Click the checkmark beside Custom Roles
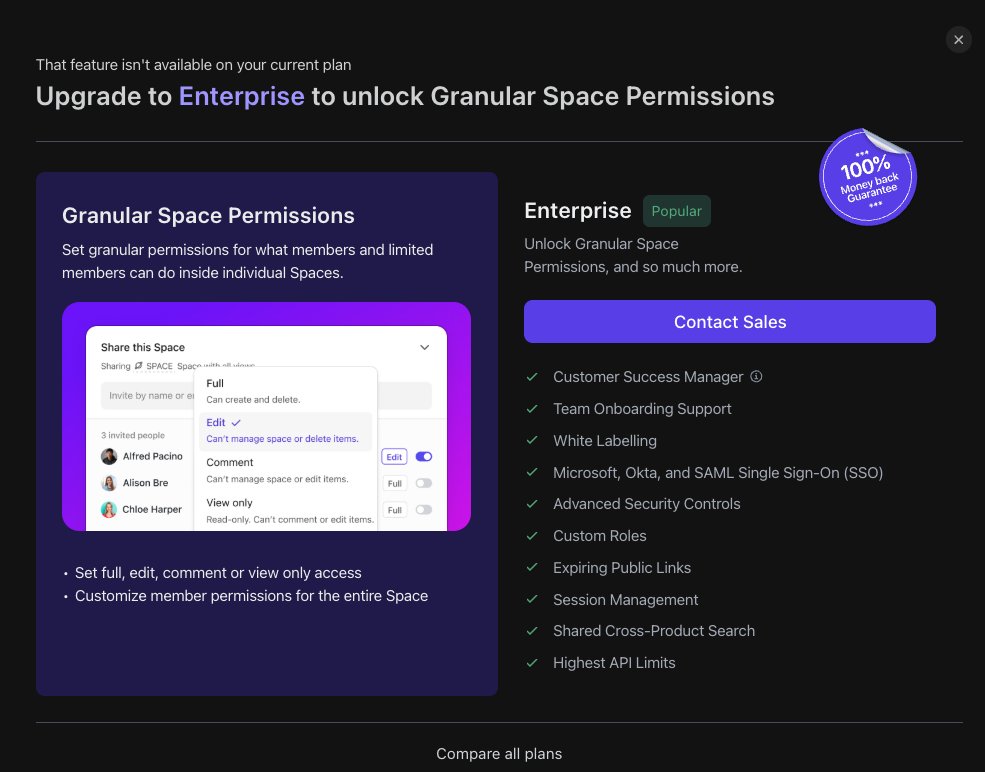Viewport: 985px width, 772px height. 532,536
